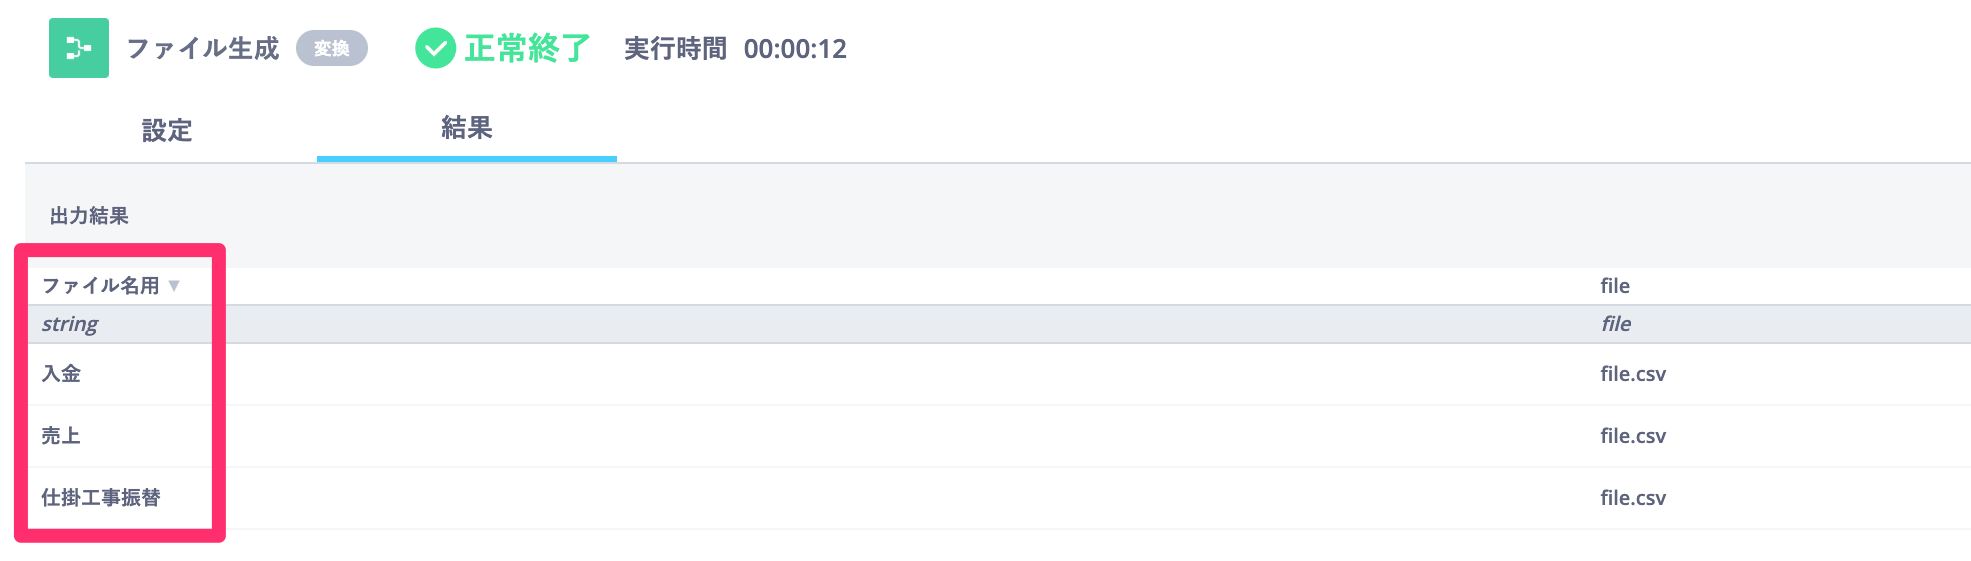
Task: Open file.csv in the 入金 row
Action: (1632, 374)
